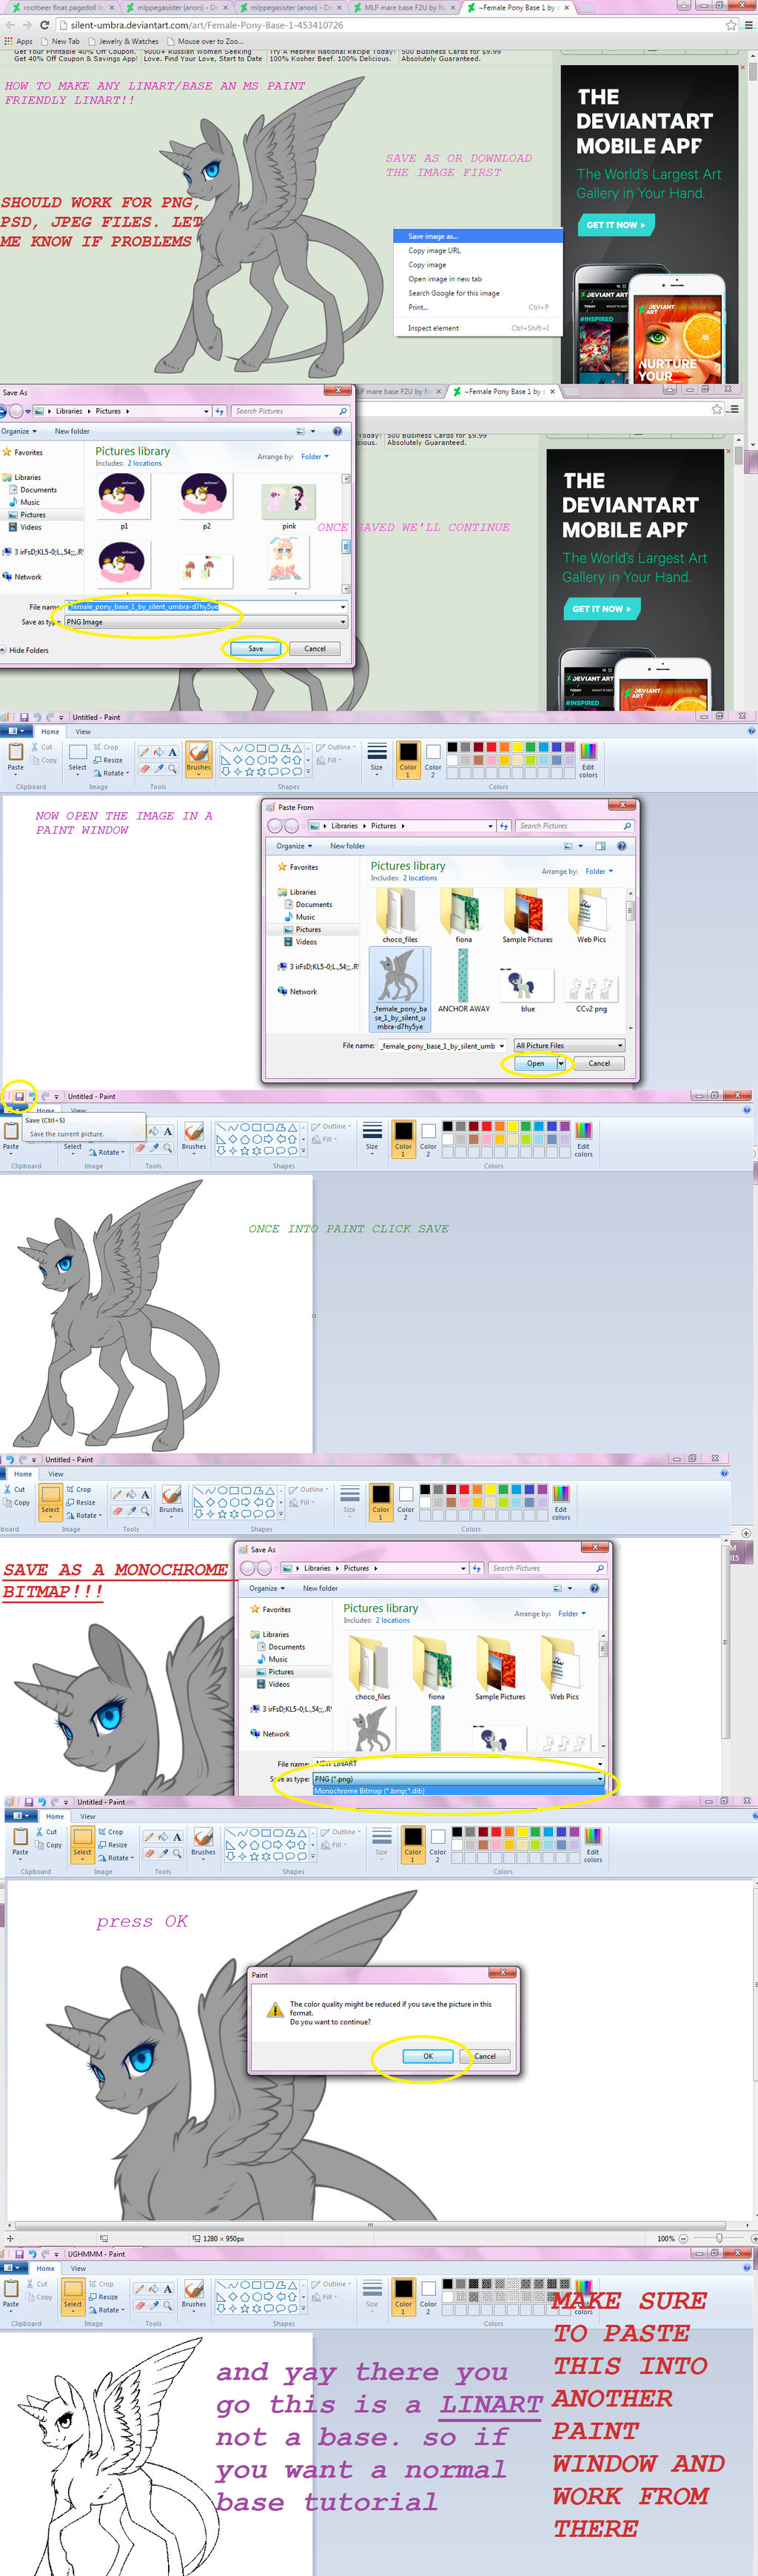Image resolution: width=758 pixels, height=2576 pixels.
Task: Click Resize in Paint behind Paste From dialog
Action: [x=108, y=760]
